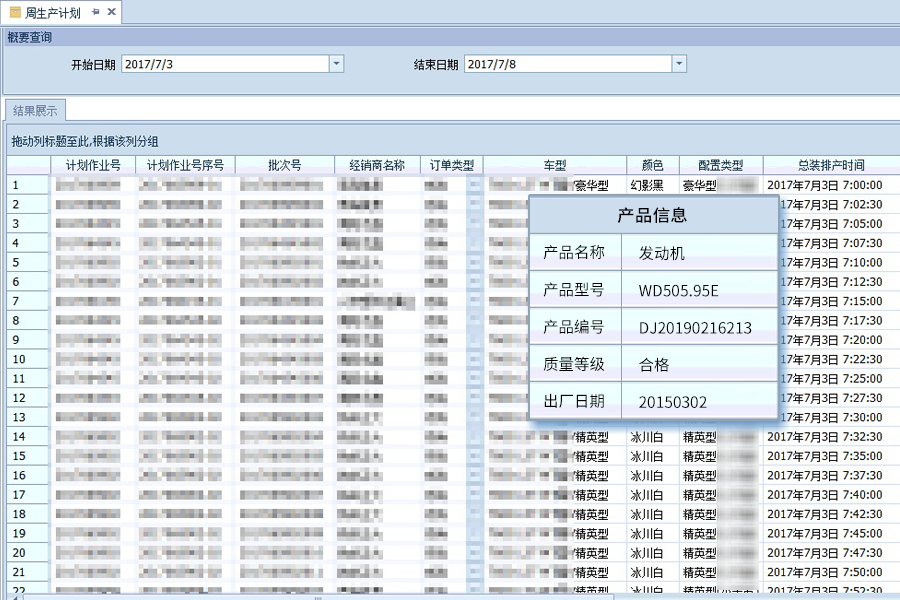Click time cell 2017年7月3日 7:40:00
The image size is (900, 600).
coord(825,494)
